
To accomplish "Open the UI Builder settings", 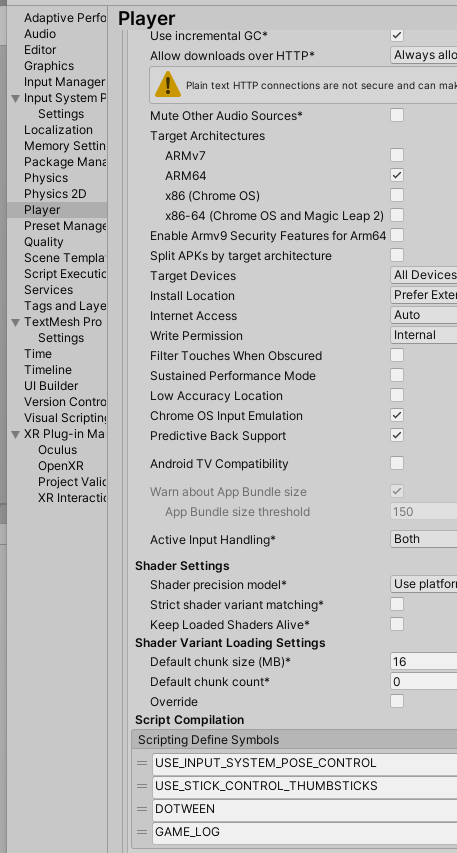I will pos(51,386).
